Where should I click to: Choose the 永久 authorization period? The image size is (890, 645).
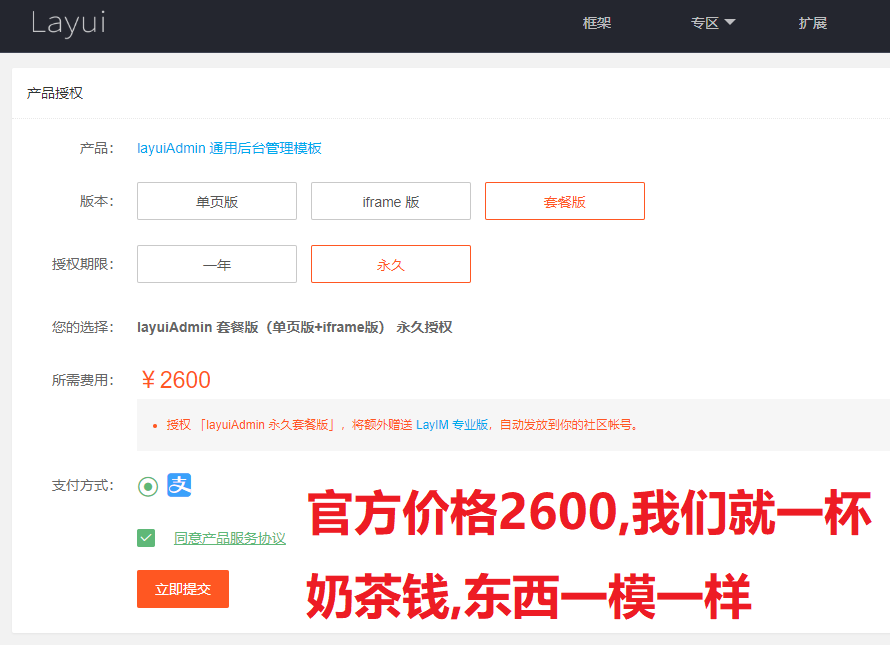point(390,263)
